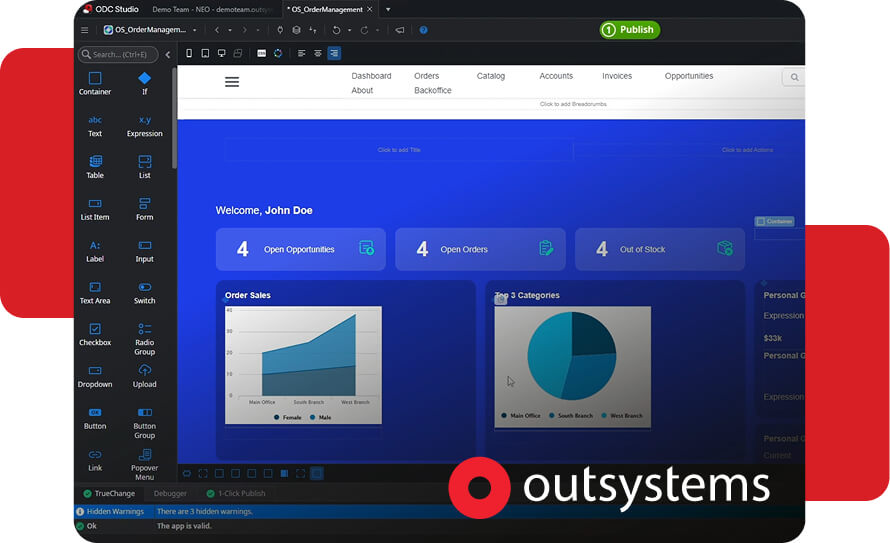Switch preview to desktop device
Screen dimensions: 890x543
pyautogui.click(x=222, y=53)
